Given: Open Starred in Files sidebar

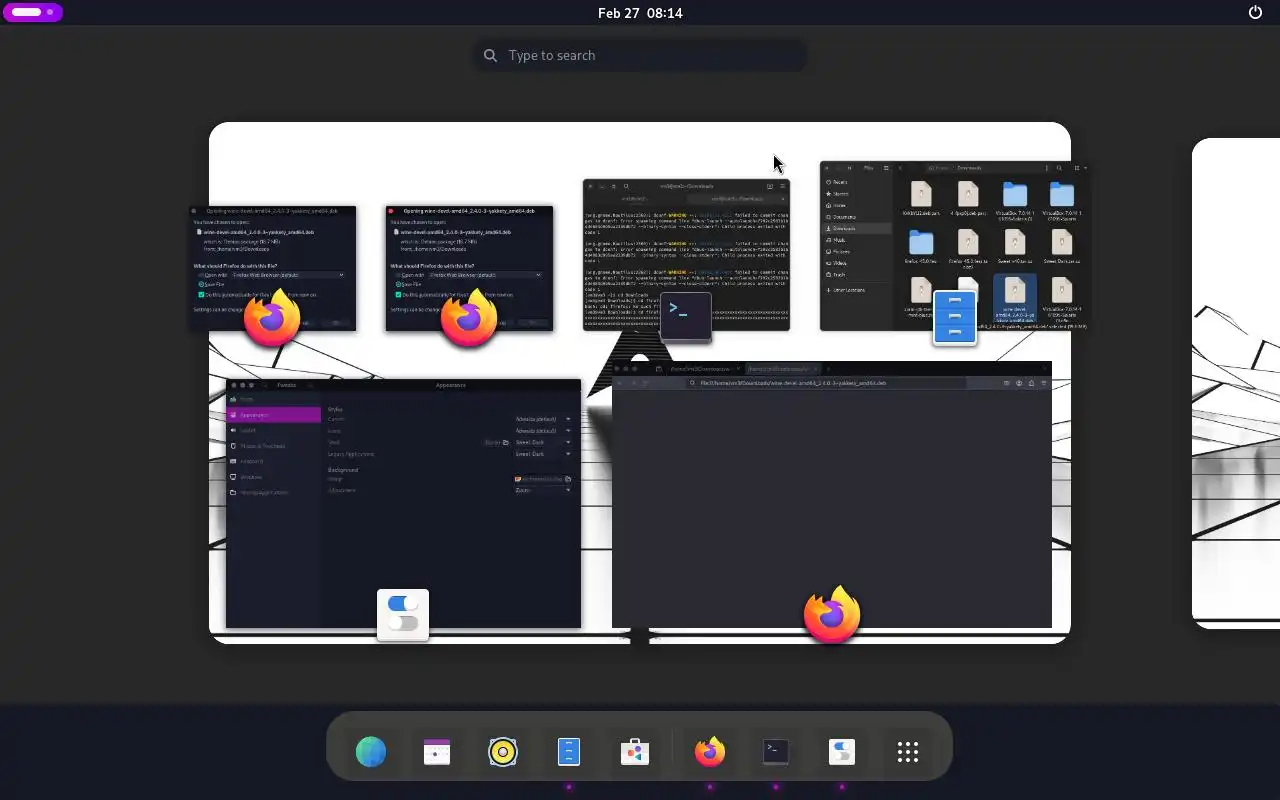Looking at the screenshot, I should click(x=855, y=194).
